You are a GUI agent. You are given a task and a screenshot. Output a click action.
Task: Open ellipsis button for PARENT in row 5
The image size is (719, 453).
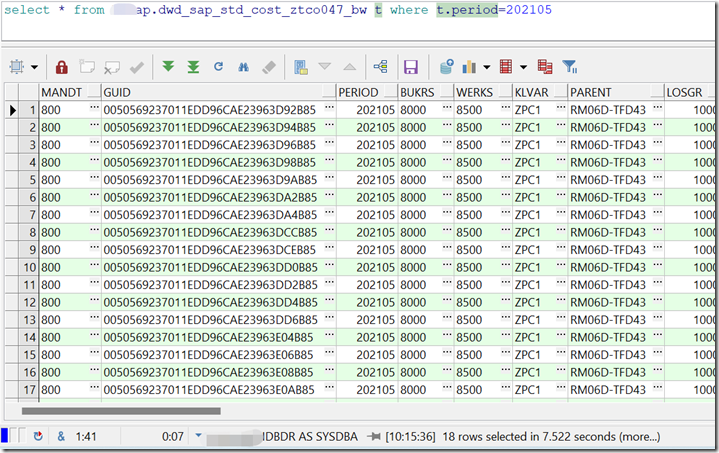[x=658, y=178]
